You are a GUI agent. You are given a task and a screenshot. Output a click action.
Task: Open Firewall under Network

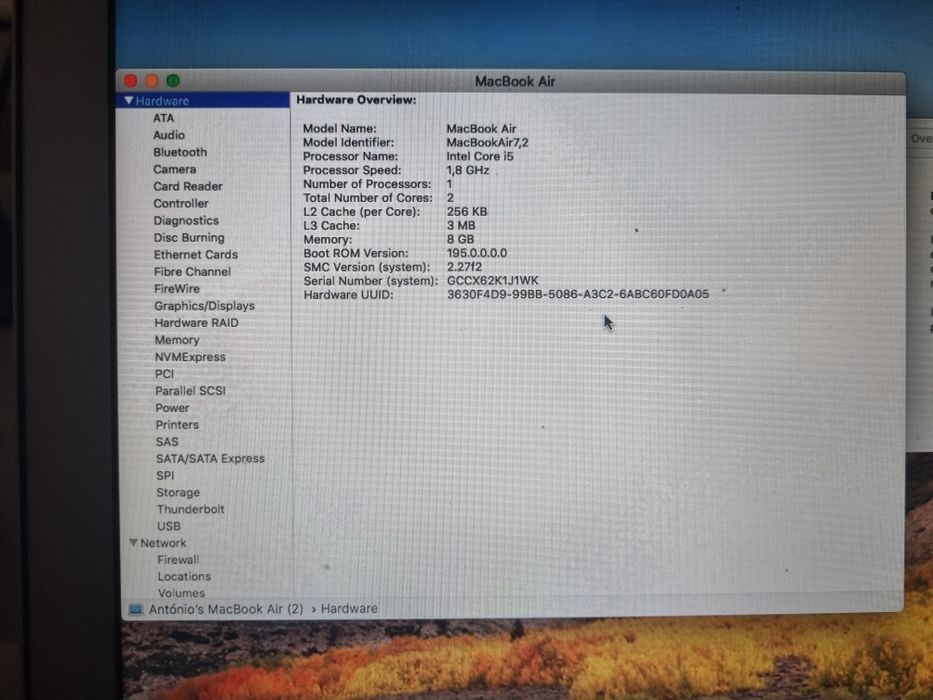(x=179, y=560)
